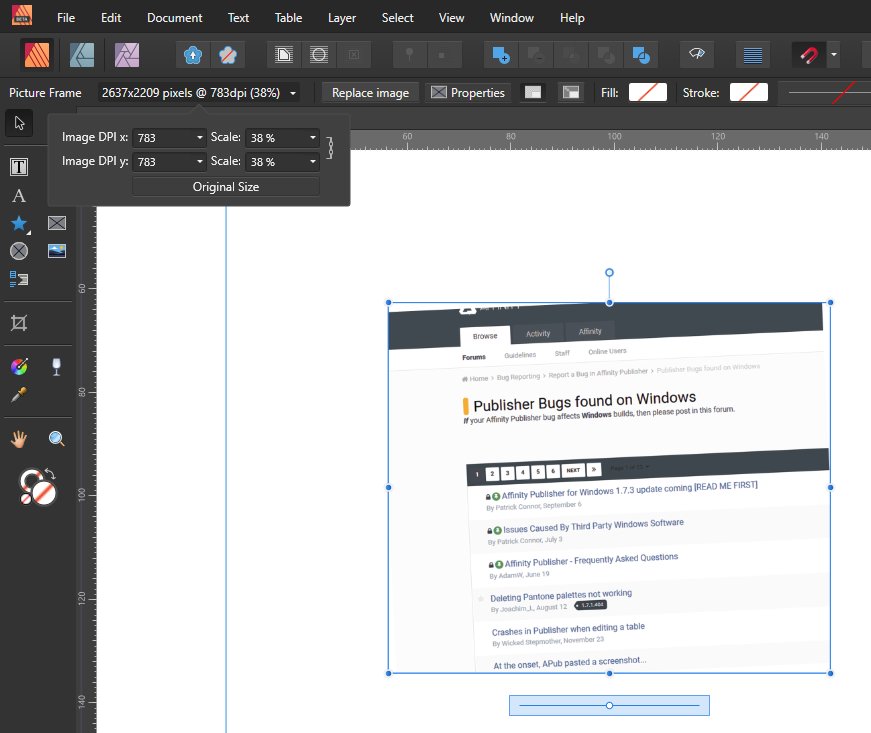Image resolution: width=871 pixels, height=733 pixels.
Task: Select the Fill tool color wheel
Action: (19, 366)
